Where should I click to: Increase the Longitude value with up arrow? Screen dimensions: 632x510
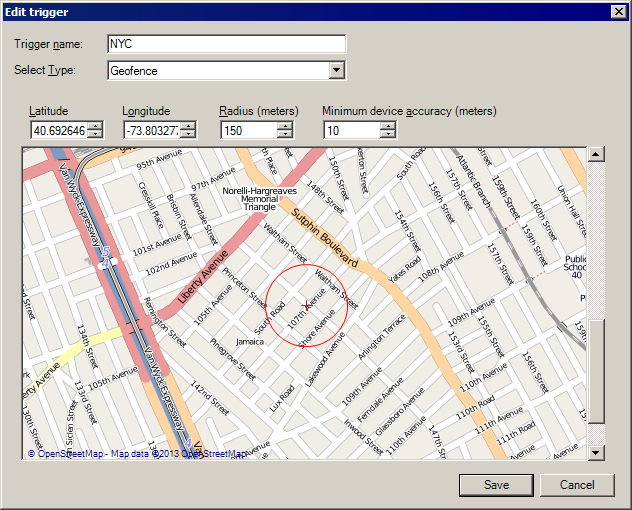click(x=189, y=126)
